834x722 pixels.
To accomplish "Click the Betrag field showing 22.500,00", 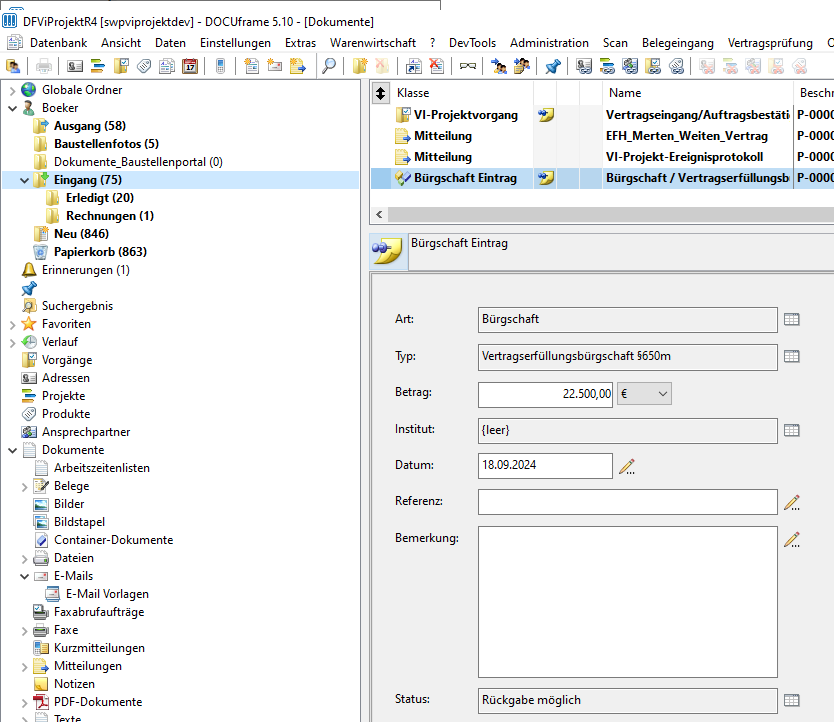I will tap(545, 394).
